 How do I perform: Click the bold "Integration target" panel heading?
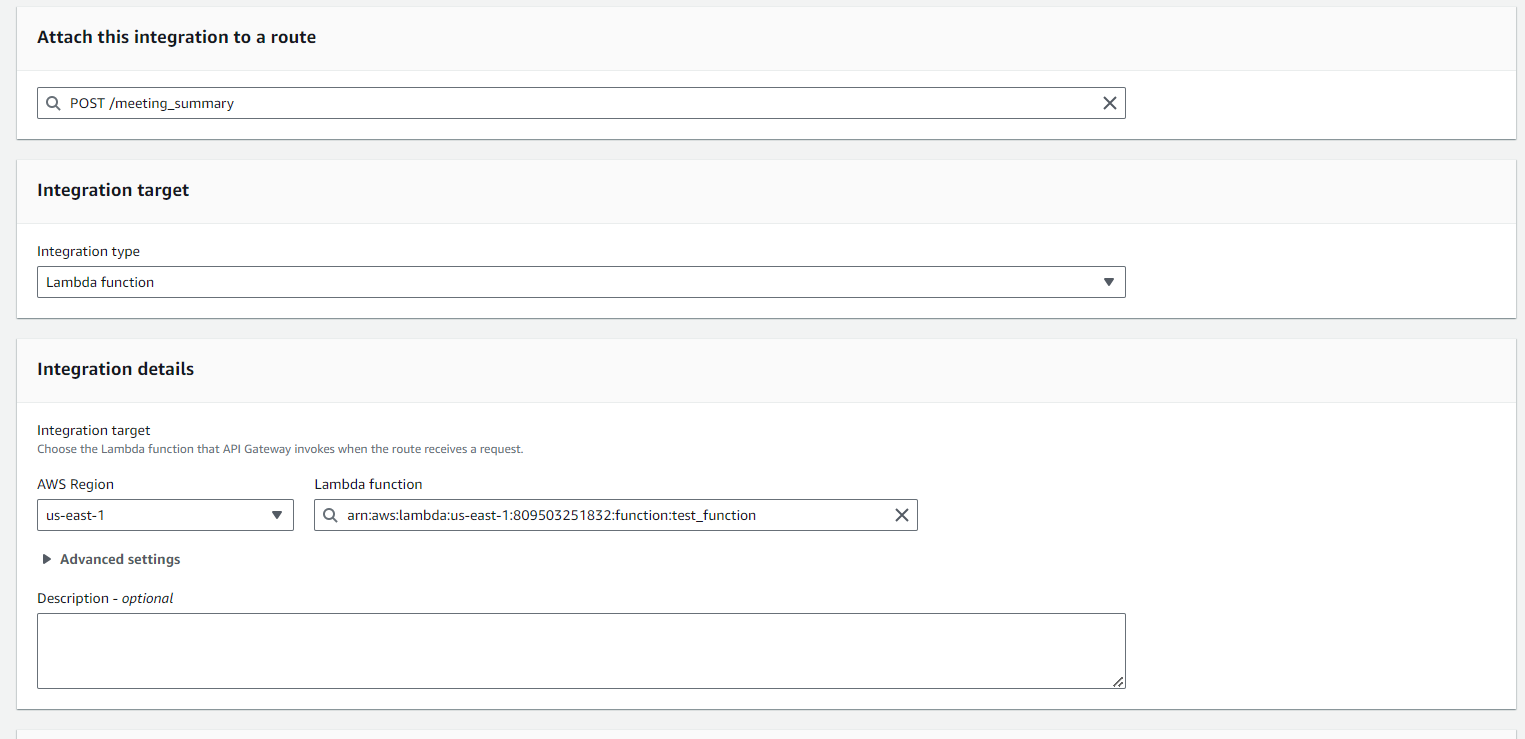113,190
